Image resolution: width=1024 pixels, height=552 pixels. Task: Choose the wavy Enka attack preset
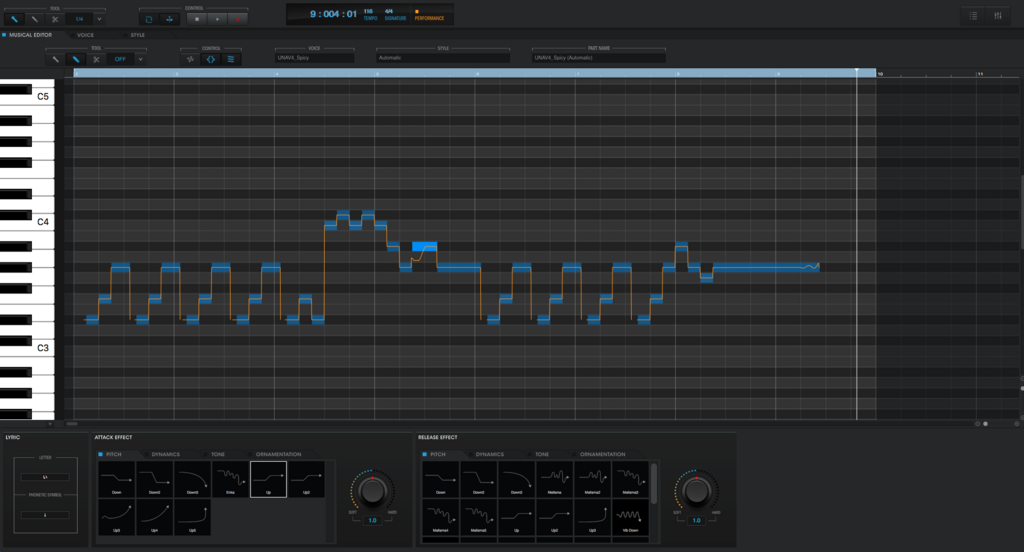pos(230,479)
